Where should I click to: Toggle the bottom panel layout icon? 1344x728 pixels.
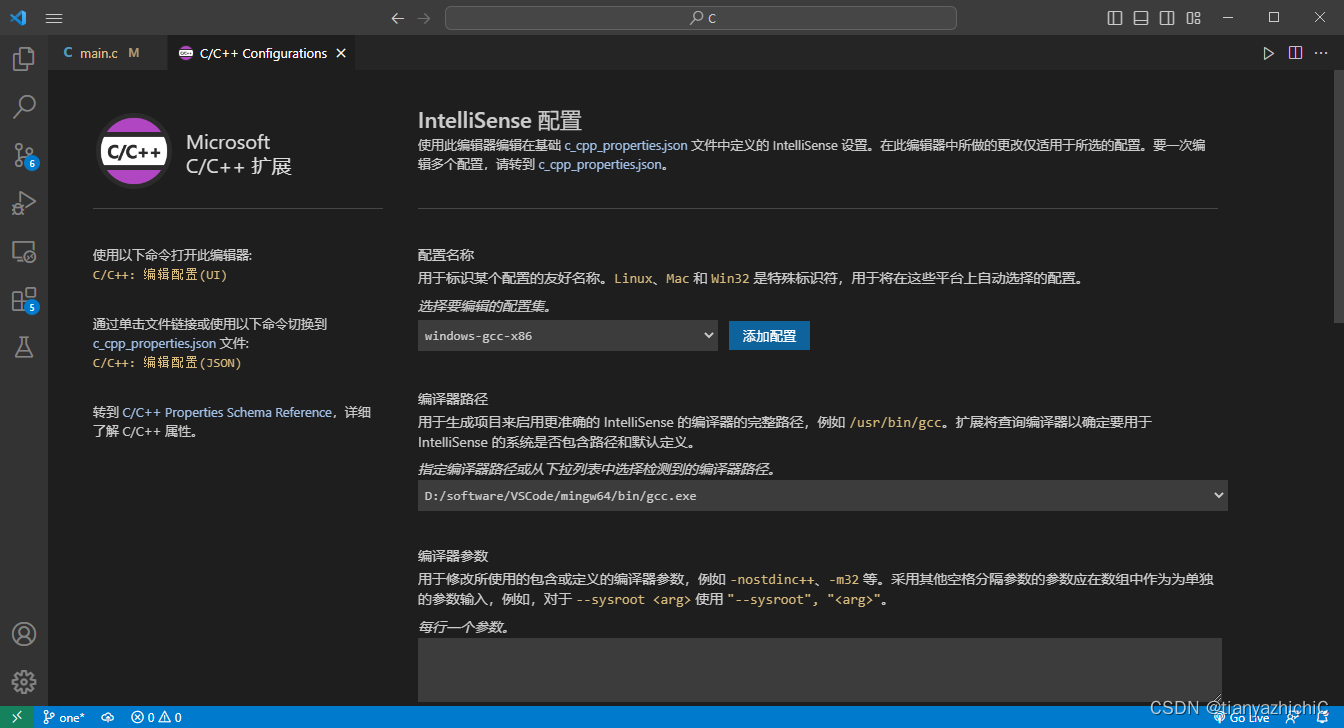tap(1141, 18)
